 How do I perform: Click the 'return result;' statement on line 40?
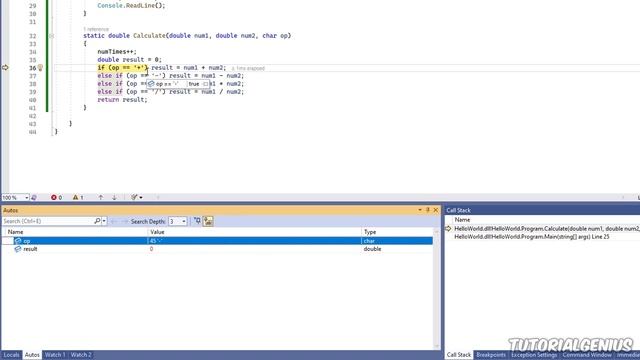[x=122, y=100]
